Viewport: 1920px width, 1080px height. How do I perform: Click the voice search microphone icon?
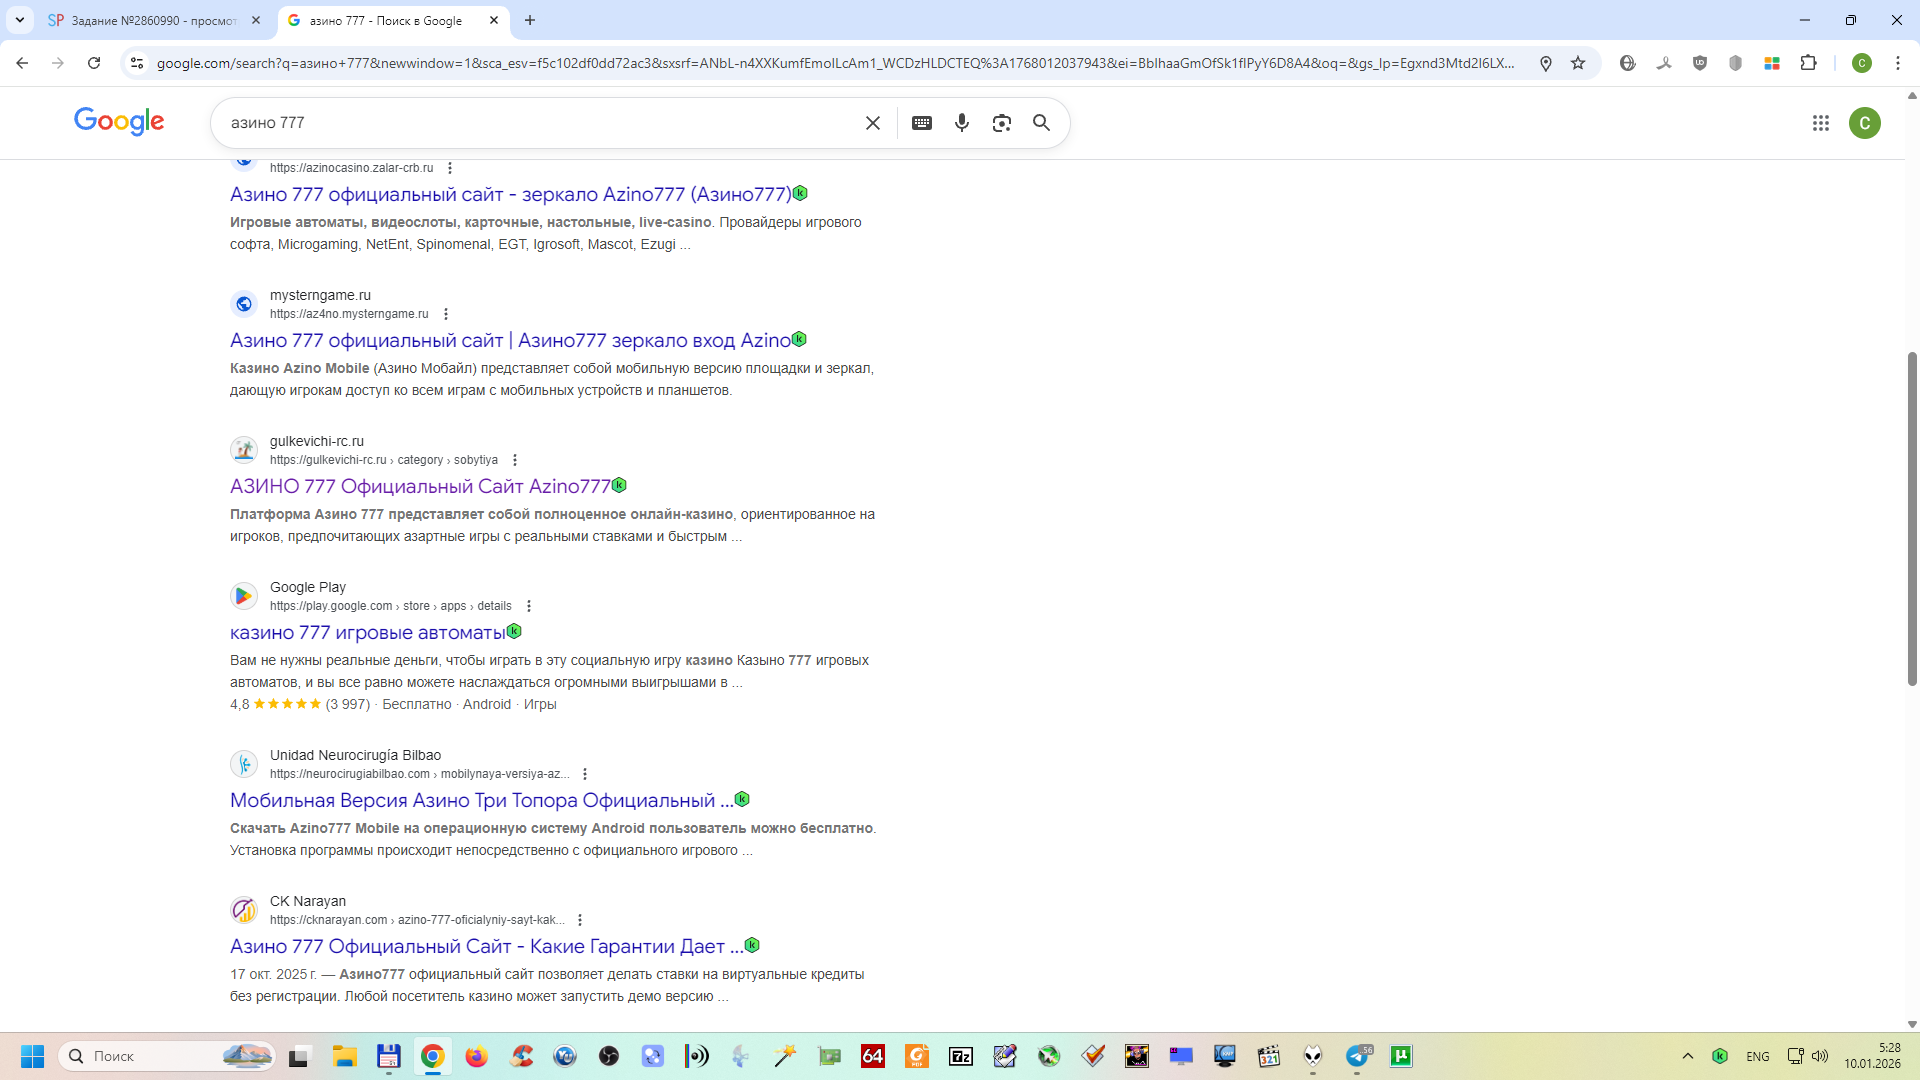961,123
